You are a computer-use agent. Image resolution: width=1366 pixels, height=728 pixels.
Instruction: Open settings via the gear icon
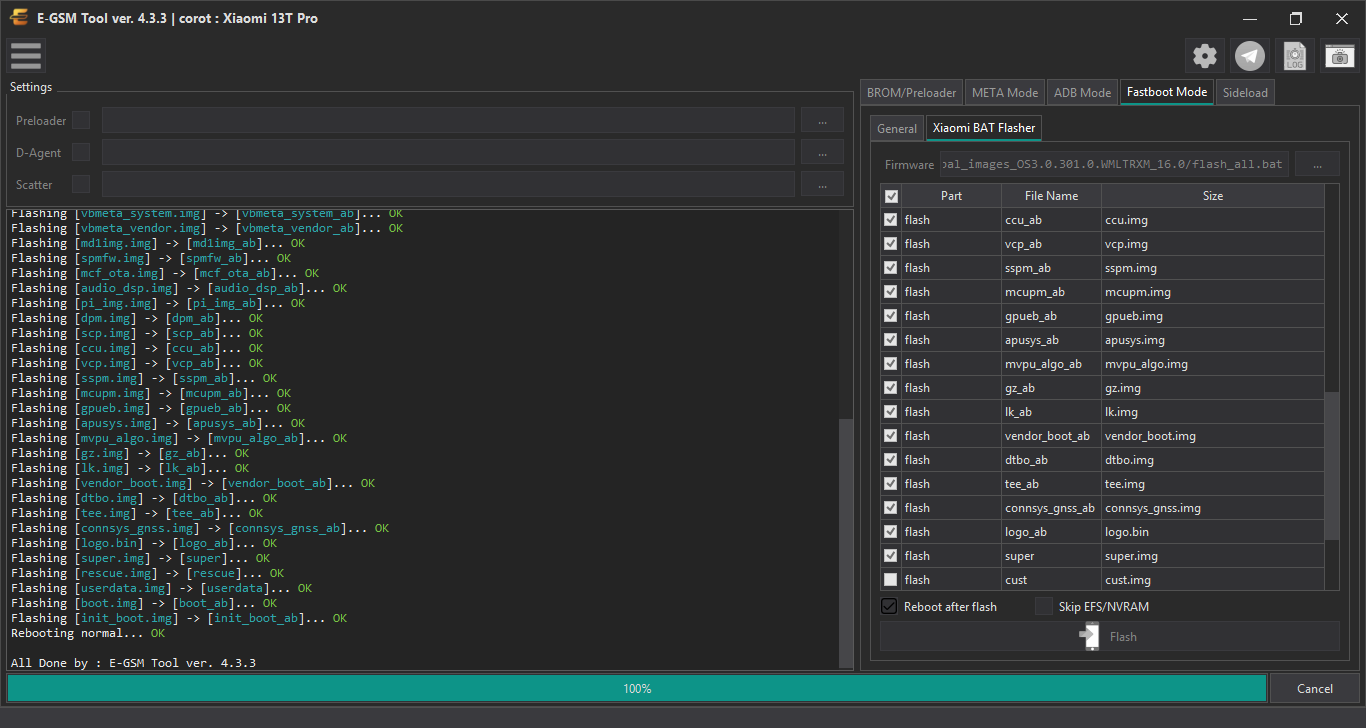click(1205, 56)
